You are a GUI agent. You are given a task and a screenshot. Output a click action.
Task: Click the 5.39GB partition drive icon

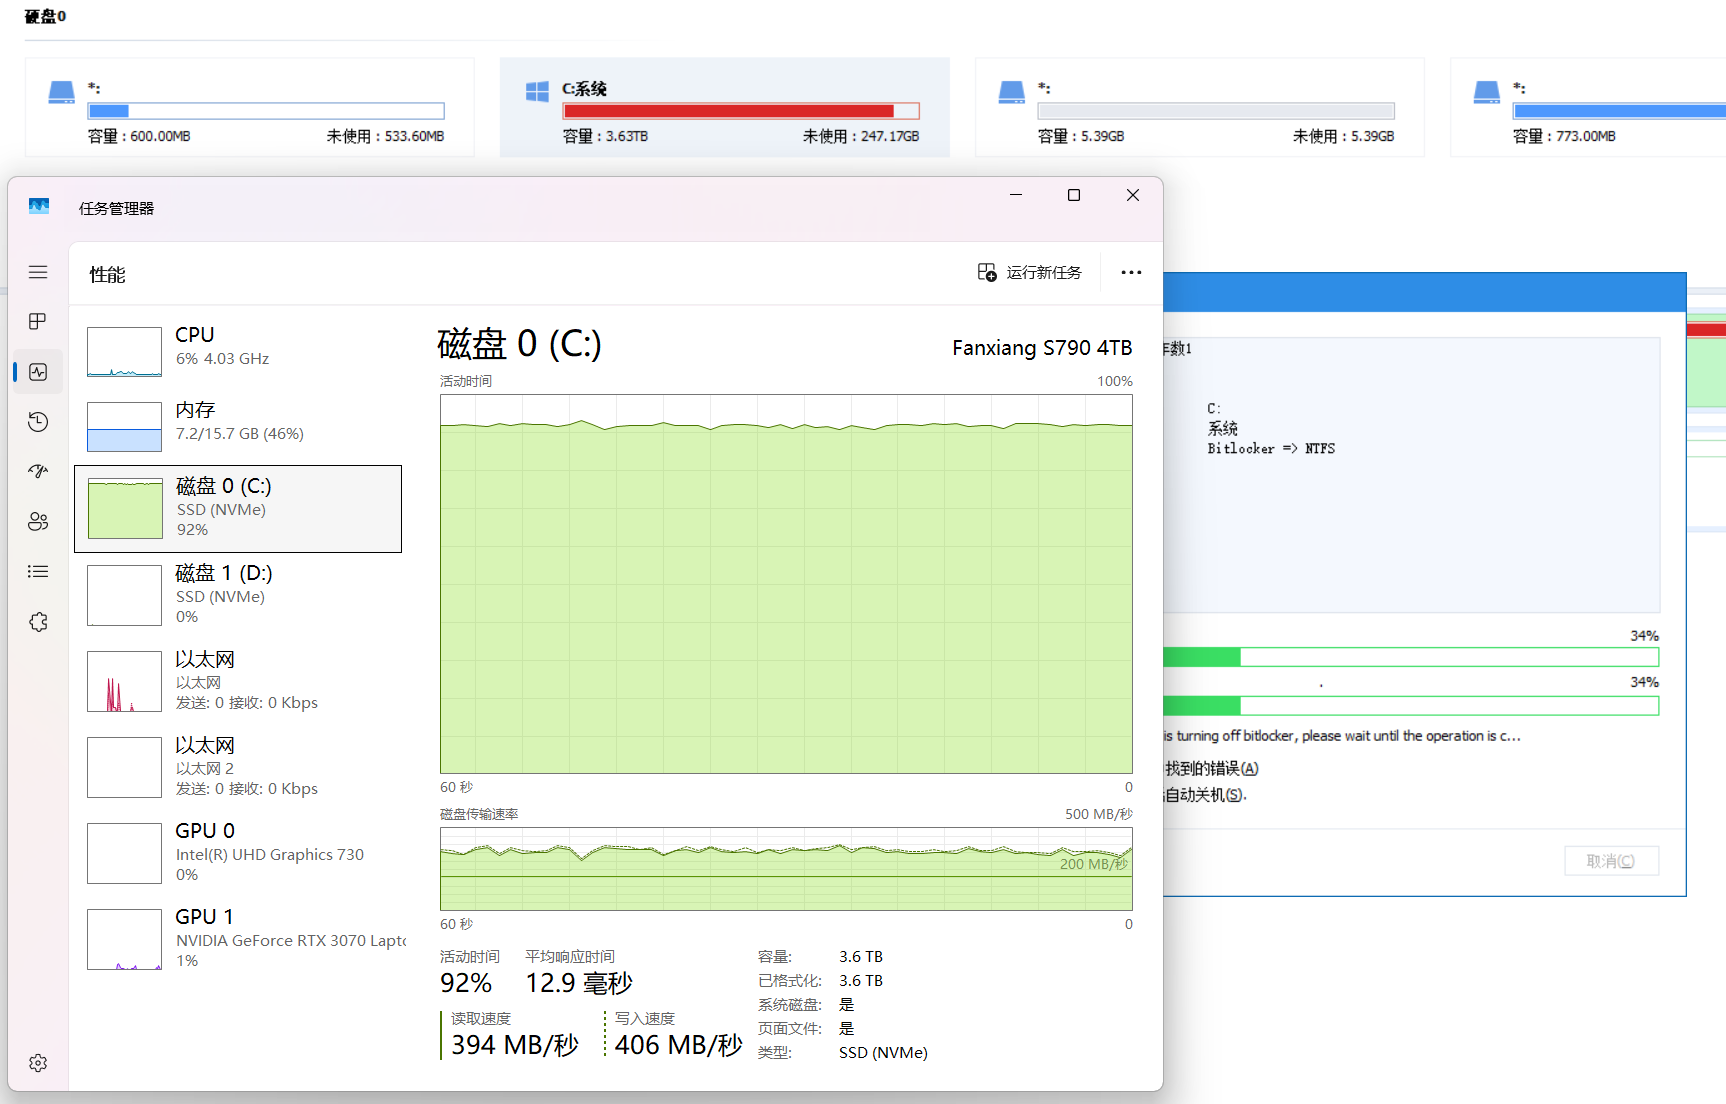coord(1012,93)
